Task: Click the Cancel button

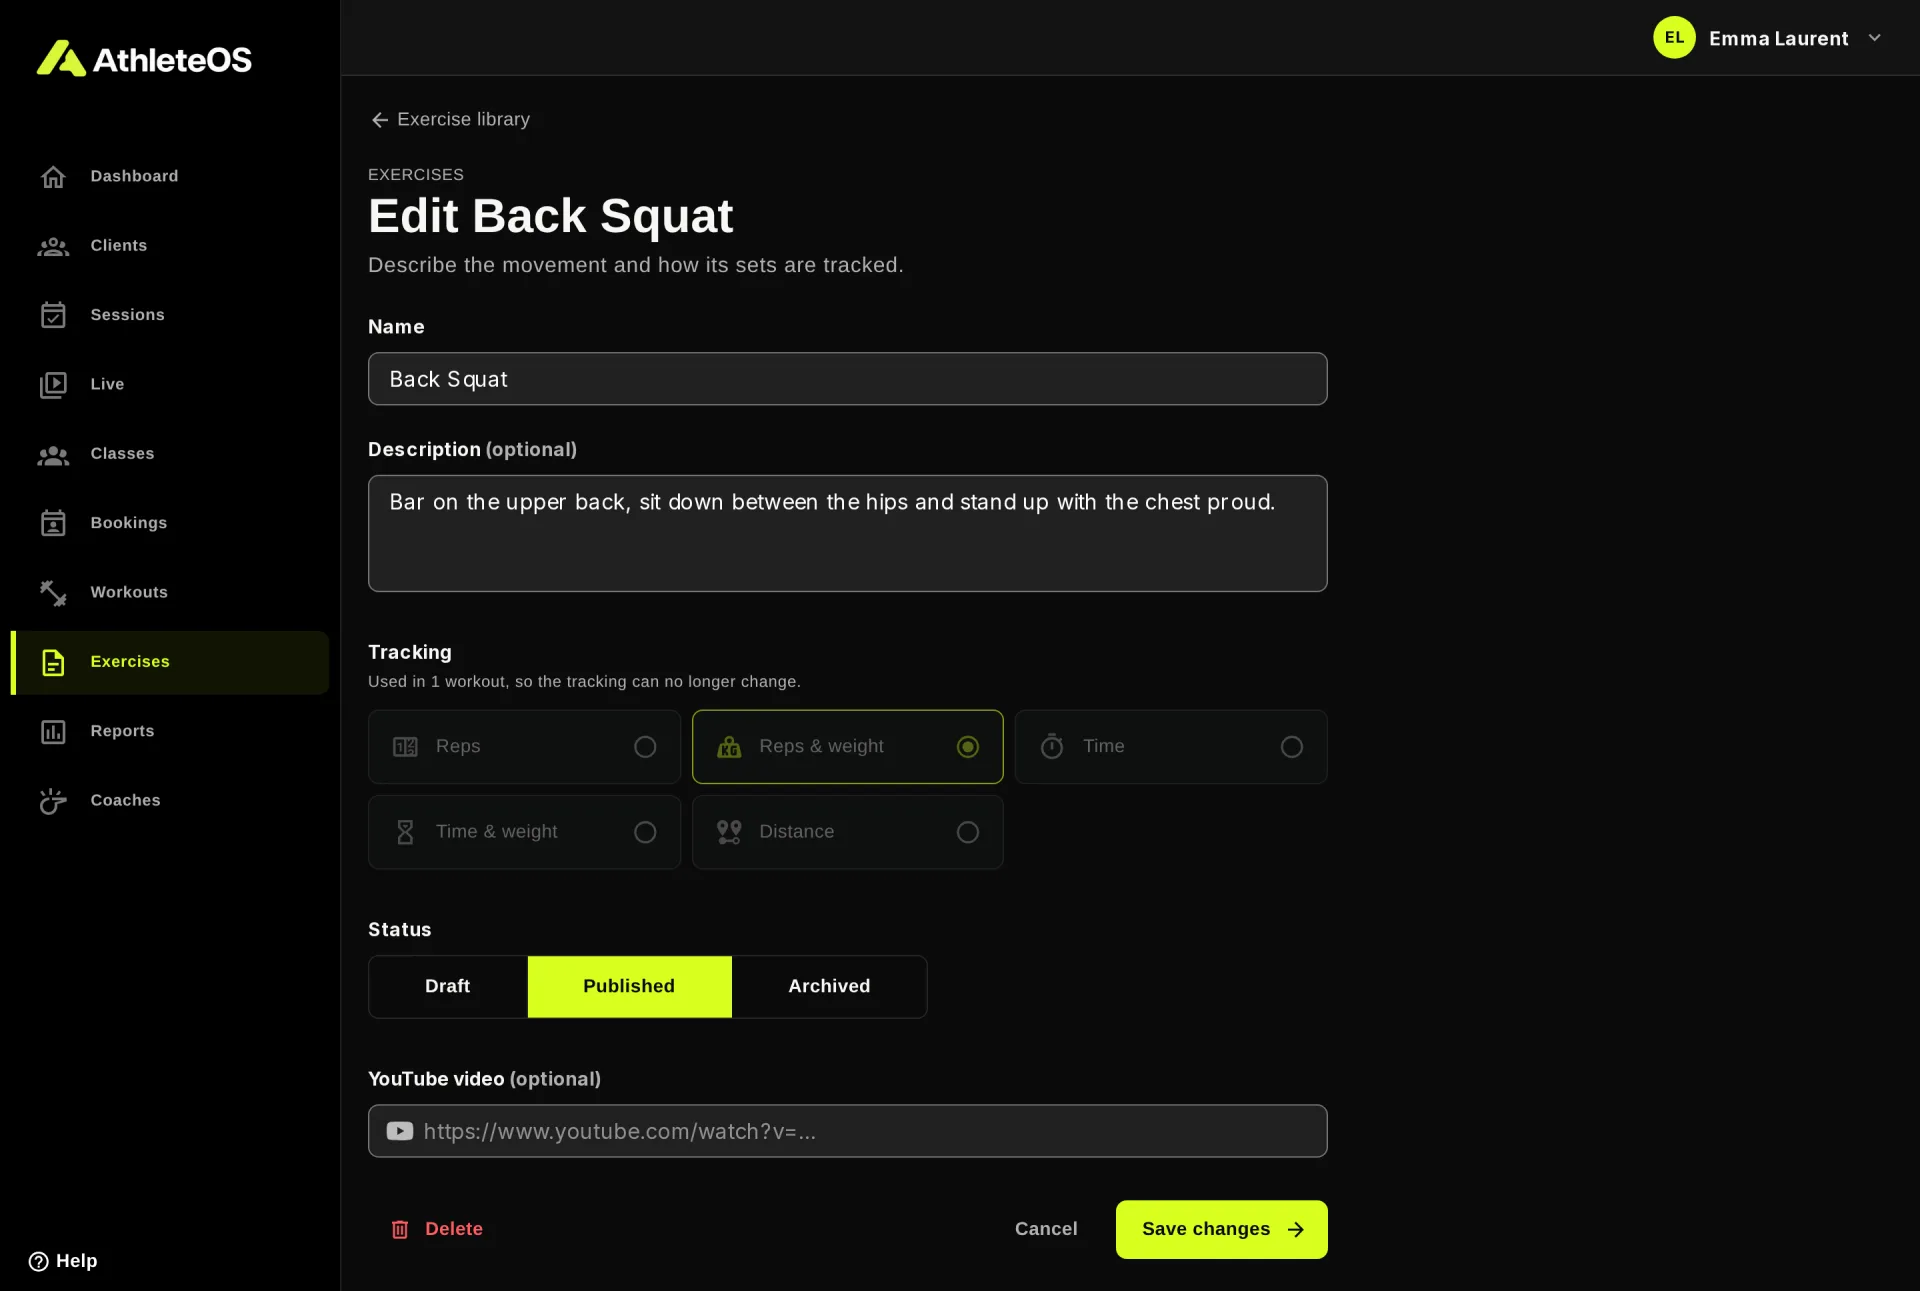Action: [1046, 1229]
